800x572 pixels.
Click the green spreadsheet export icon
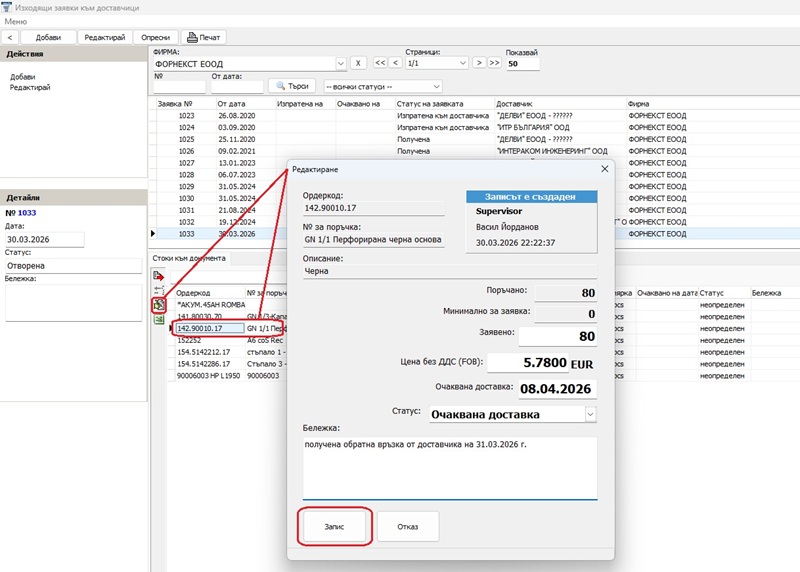pos(158,319)
